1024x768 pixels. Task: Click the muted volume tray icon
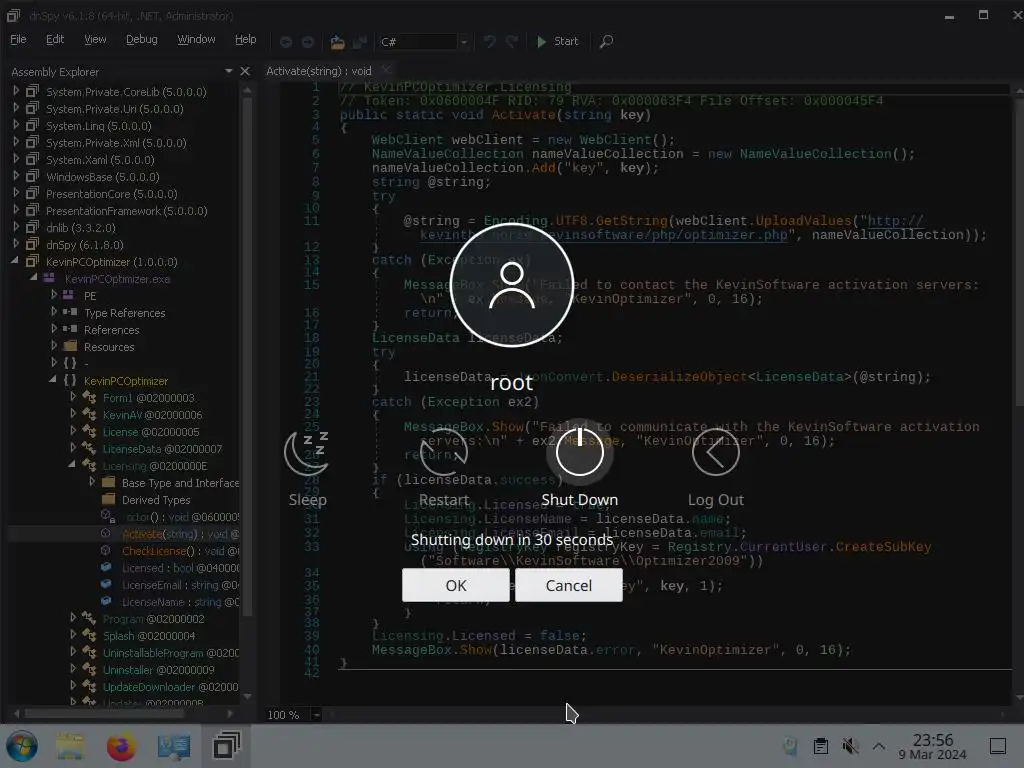tap(850, 746)
